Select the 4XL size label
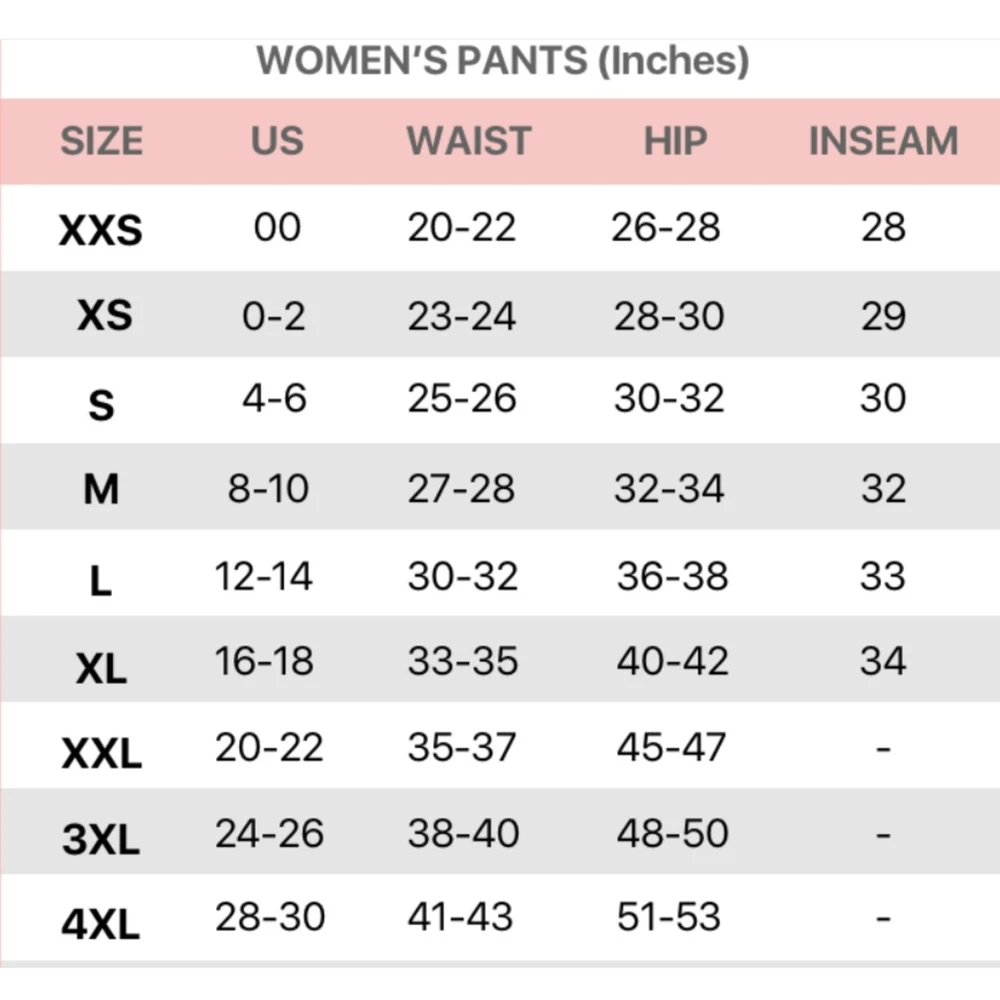The image size is (1000, 1000). pos(101,926)
